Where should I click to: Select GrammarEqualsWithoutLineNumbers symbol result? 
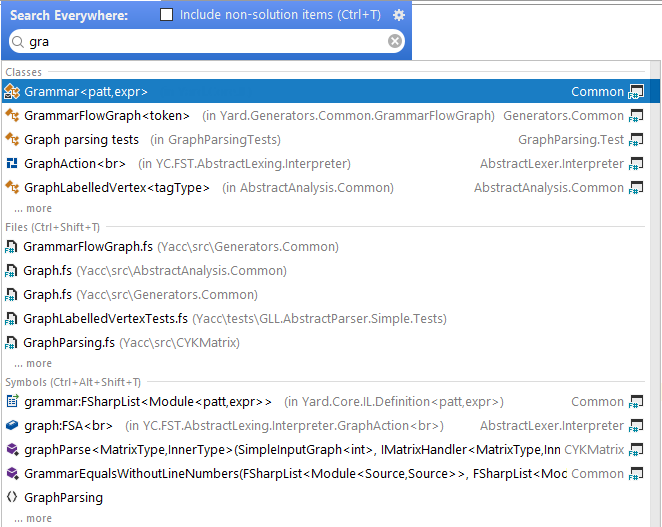pos(200,474)
